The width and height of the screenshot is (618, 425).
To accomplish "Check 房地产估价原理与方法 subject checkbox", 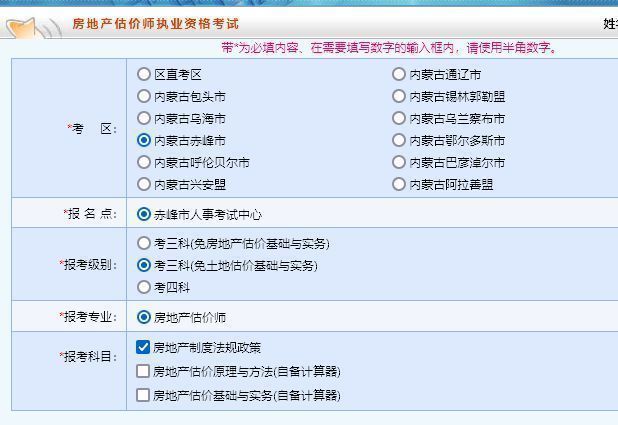I will [143, 371].
